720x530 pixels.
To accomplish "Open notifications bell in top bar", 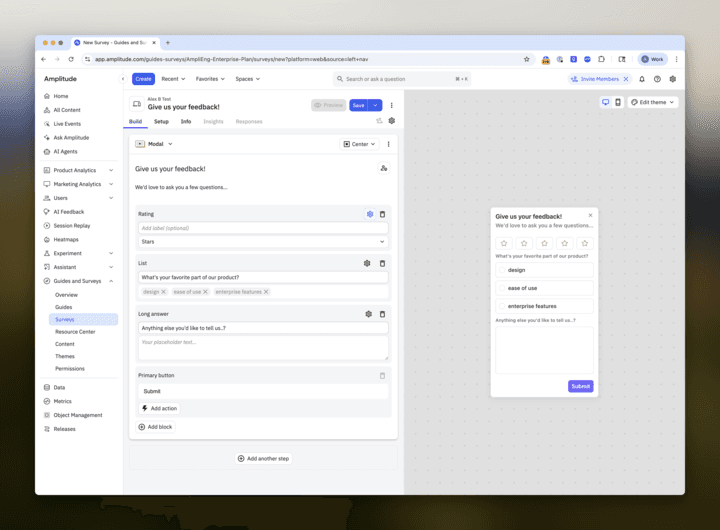I will (642, 79).
